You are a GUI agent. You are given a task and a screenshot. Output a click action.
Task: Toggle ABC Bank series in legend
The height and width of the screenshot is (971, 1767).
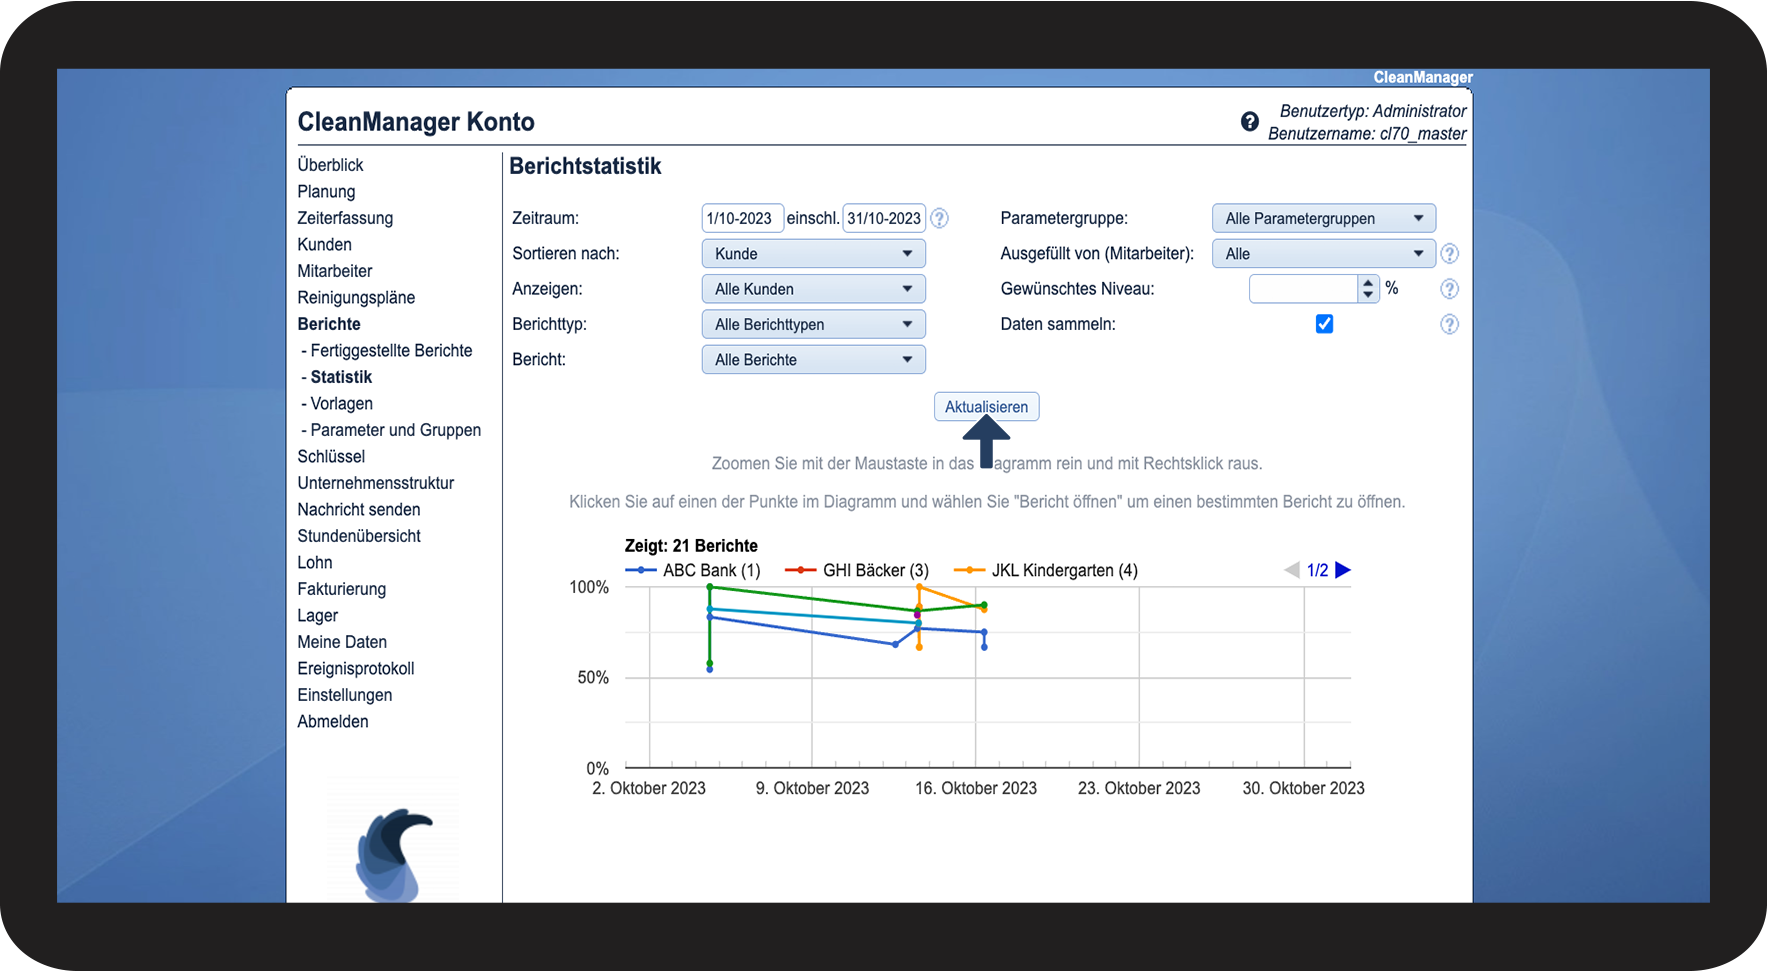[693, 571]
